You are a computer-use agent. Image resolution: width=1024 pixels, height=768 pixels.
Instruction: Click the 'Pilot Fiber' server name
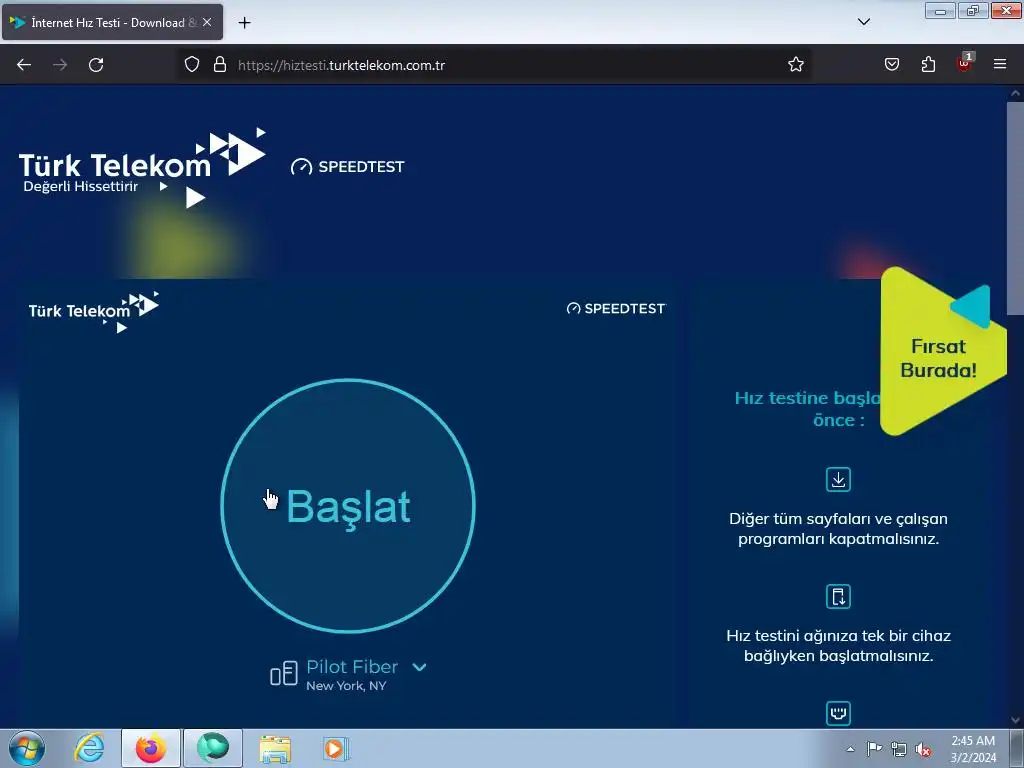click(x=352, y=667)
